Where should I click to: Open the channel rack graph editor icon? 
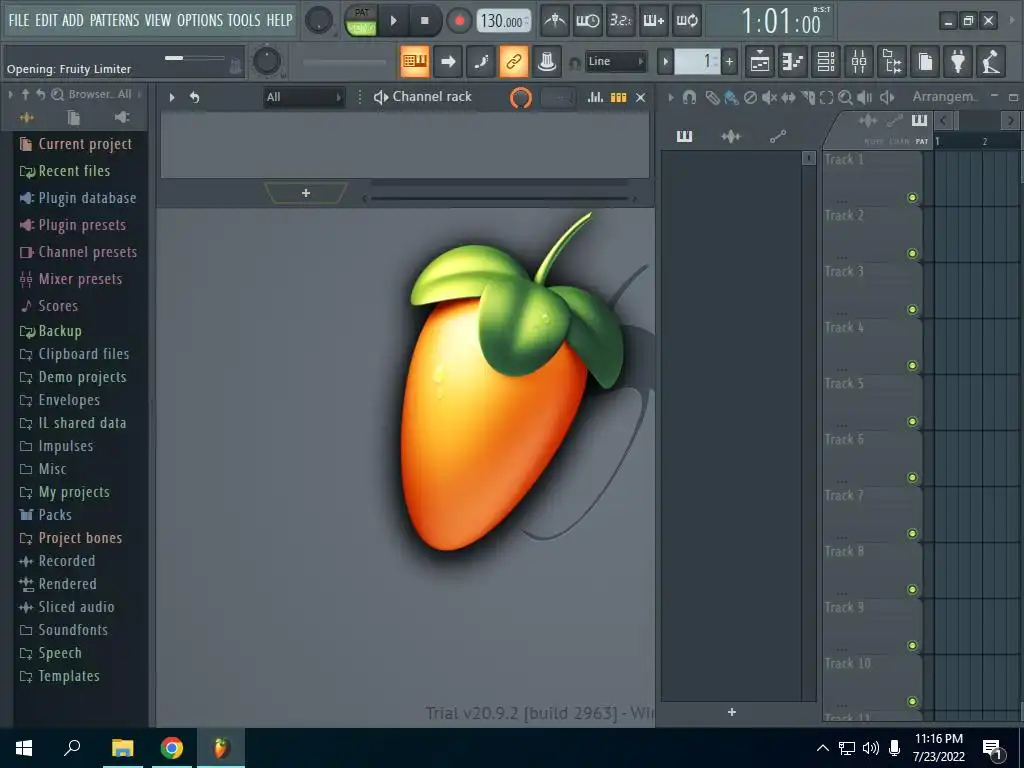click(595, 97)
